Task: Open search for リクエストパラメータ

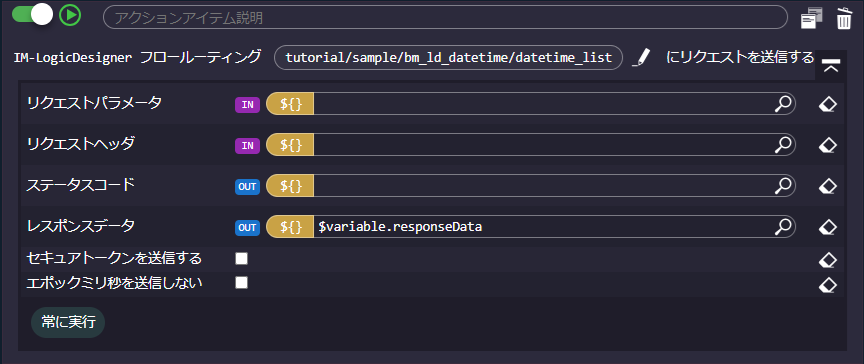Action: tap(783, 104)
